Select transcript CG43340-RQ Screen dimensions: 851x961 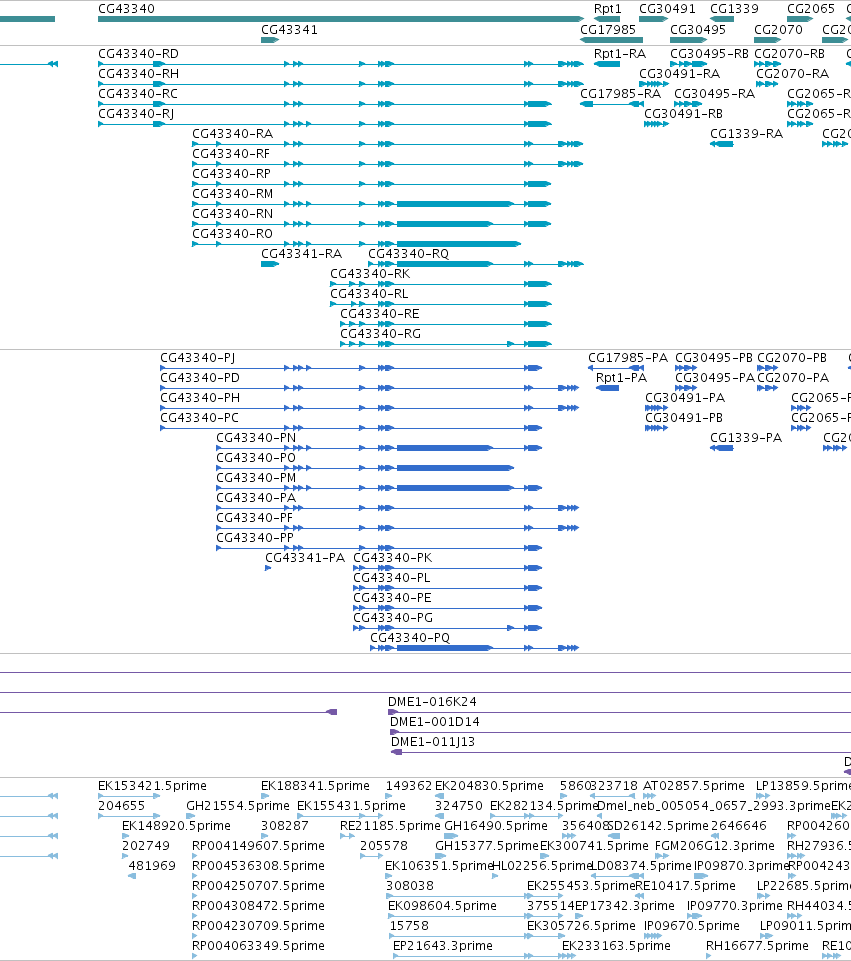click(x=409, y=254)
